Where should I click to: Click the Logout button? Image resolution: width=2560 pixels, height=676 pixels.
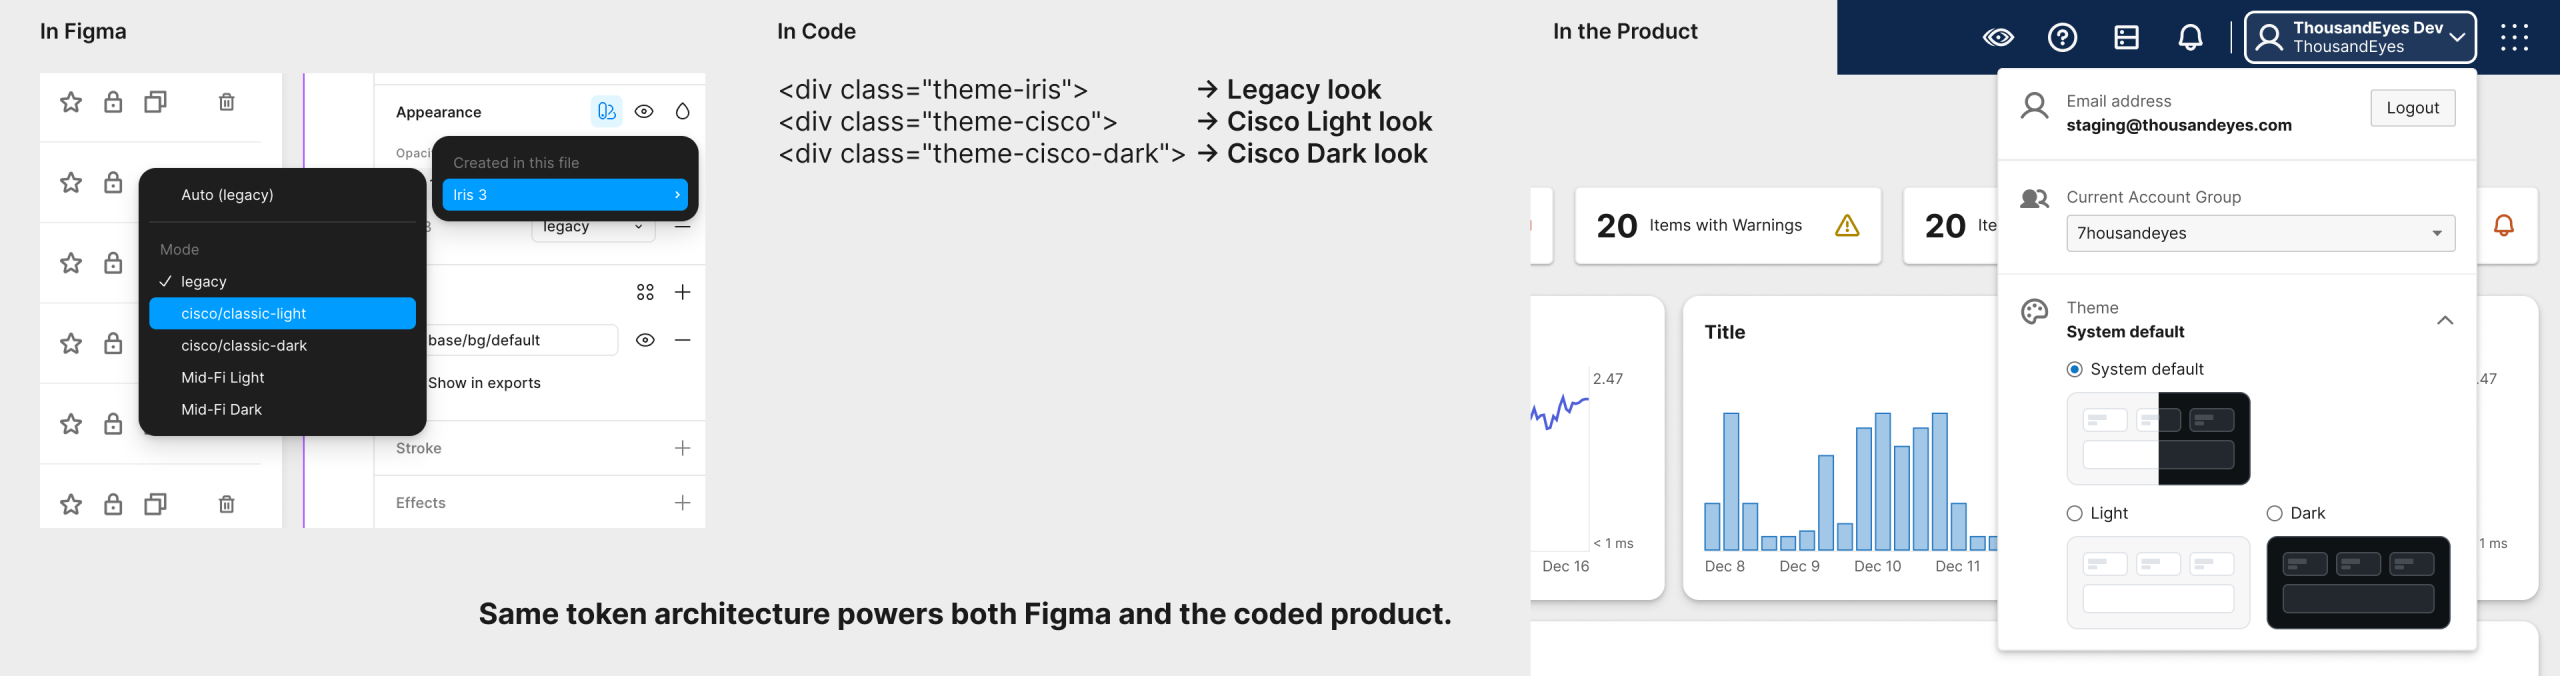tap(2412, 108)
